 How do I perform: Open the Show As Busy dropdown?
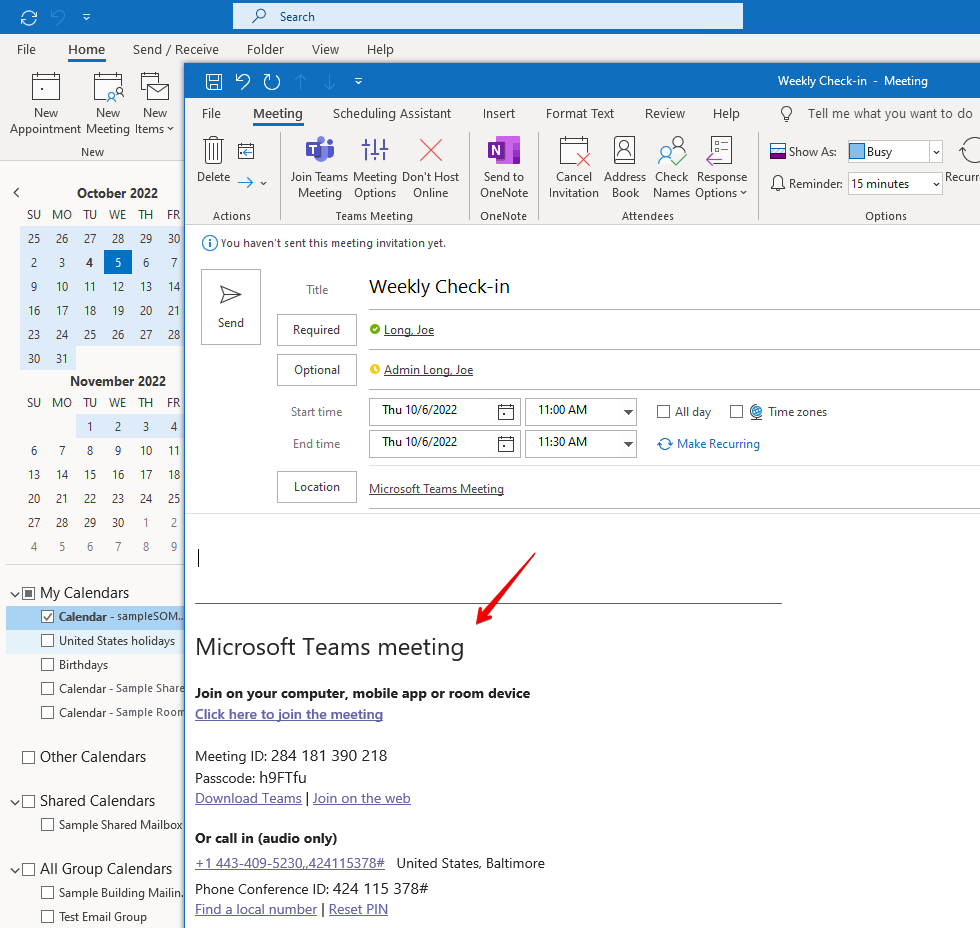pyautogui.click(x=935, y=152)
